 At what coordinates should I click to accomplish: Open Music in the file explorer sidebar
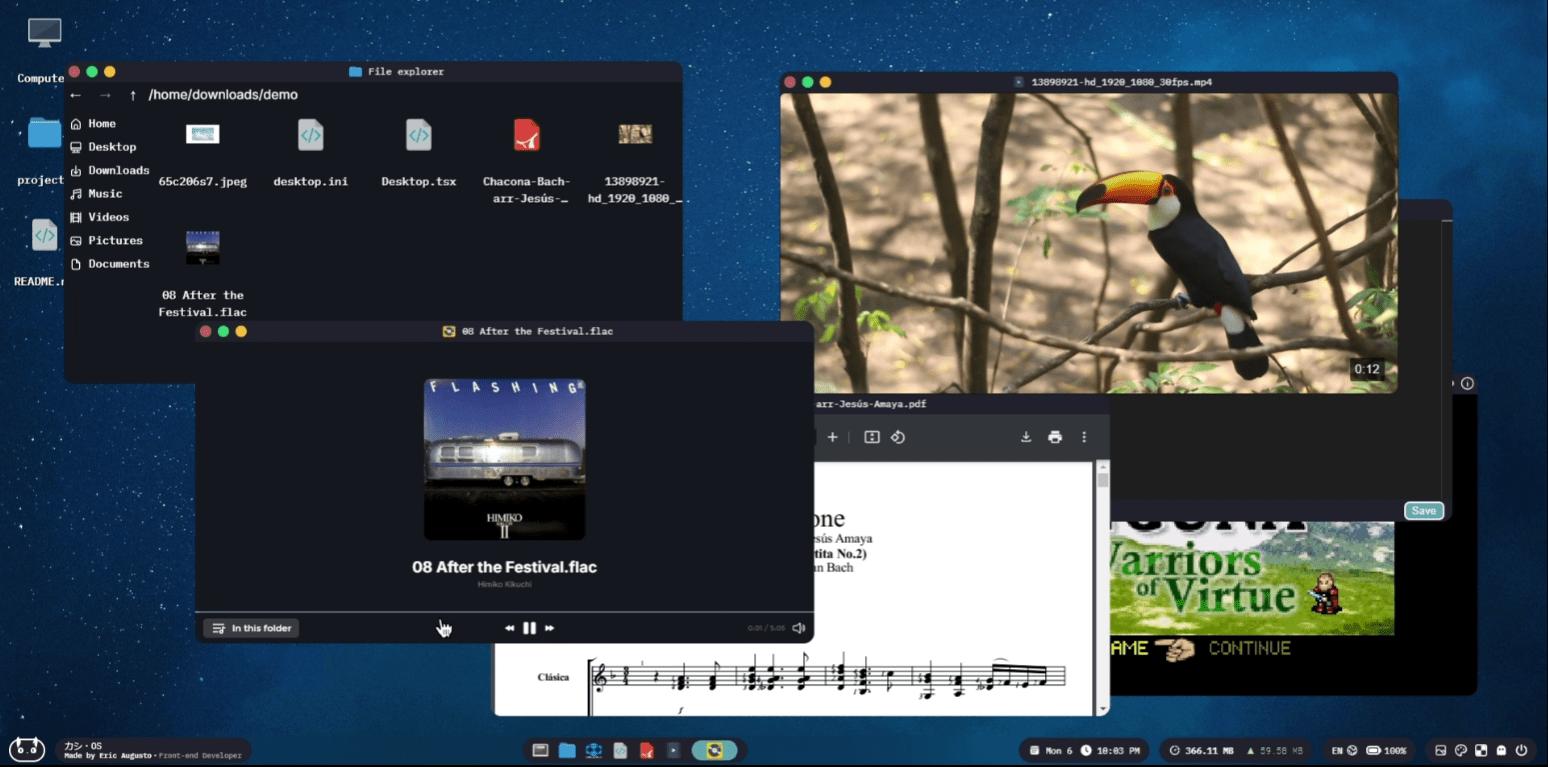point(105,193)
